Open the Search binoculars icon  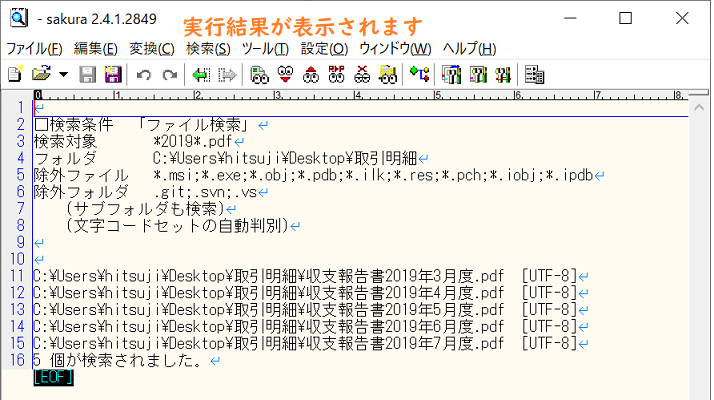260,74
